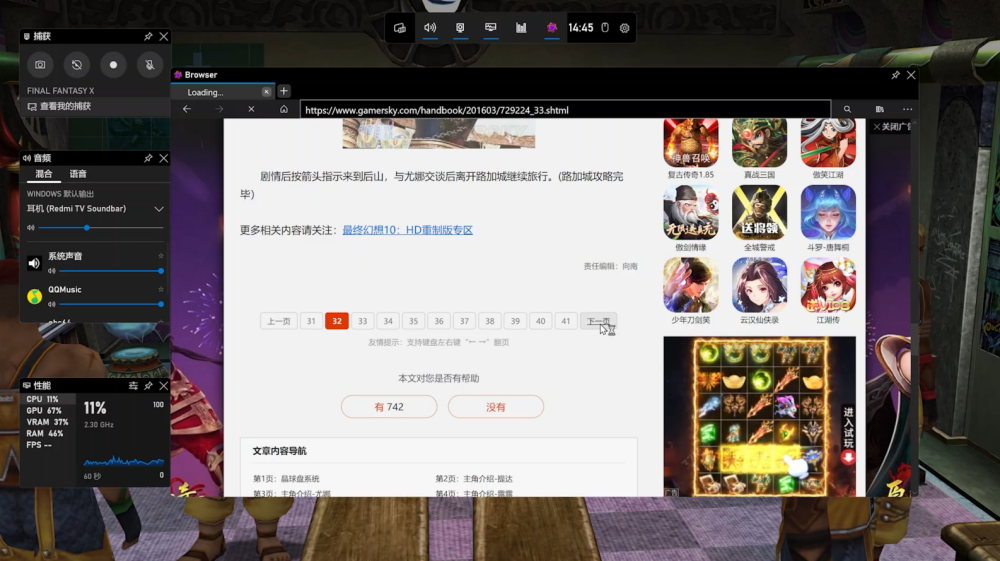Toggle click-through mouse icon in Game Bar
Screen dimensions: 1000x561
[x=605, y=28]
